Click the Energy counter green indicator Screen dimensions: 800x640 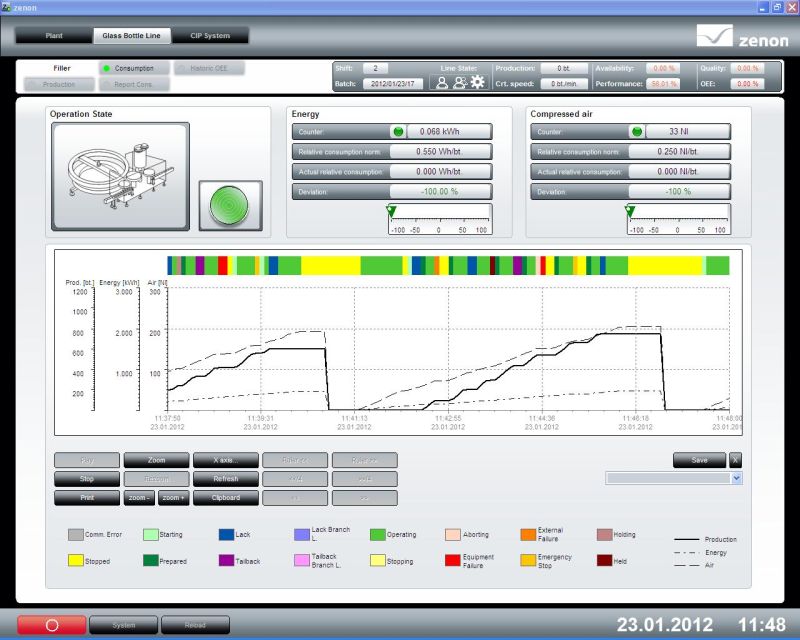click(x=398, y=131)
